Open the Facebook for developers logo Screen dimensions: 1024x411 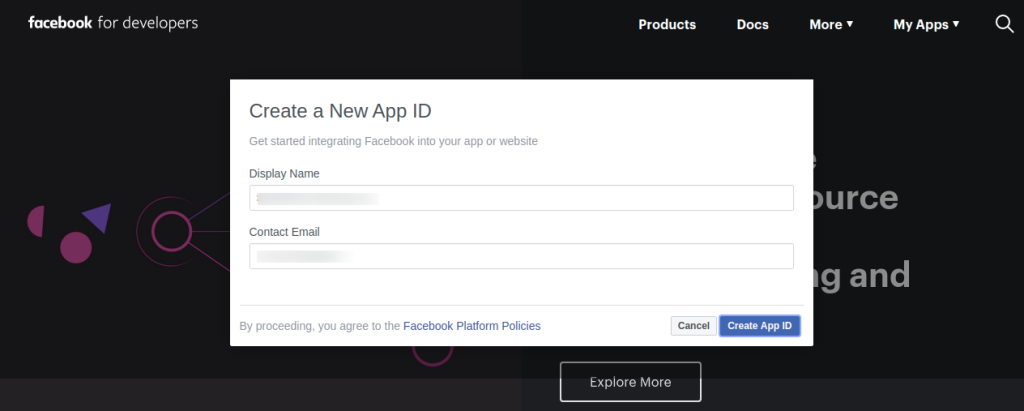coord(113,24)
